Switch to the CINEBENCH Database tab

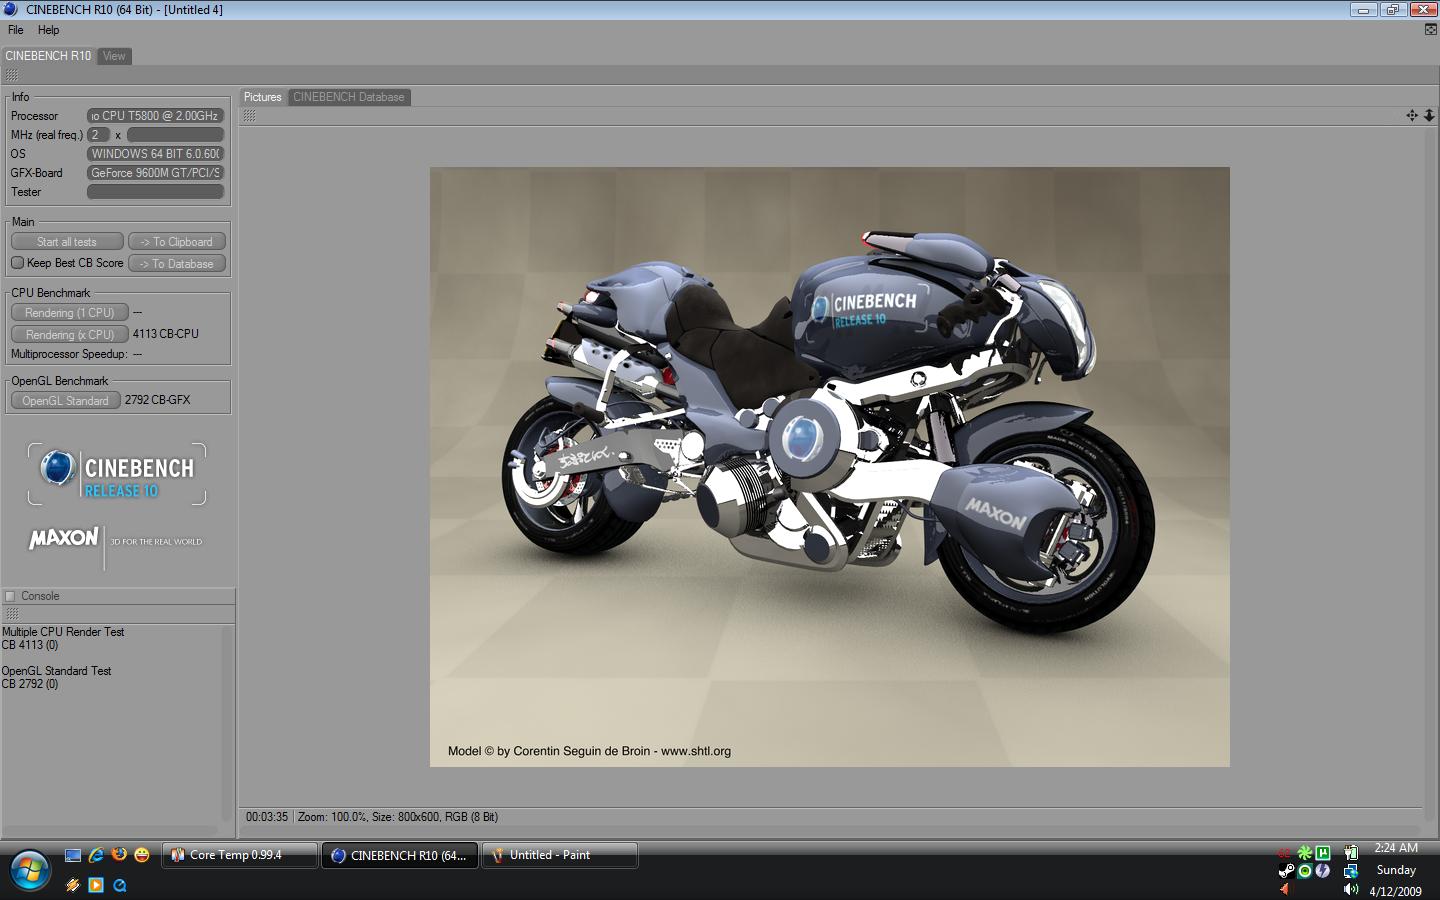pos(349,97)
